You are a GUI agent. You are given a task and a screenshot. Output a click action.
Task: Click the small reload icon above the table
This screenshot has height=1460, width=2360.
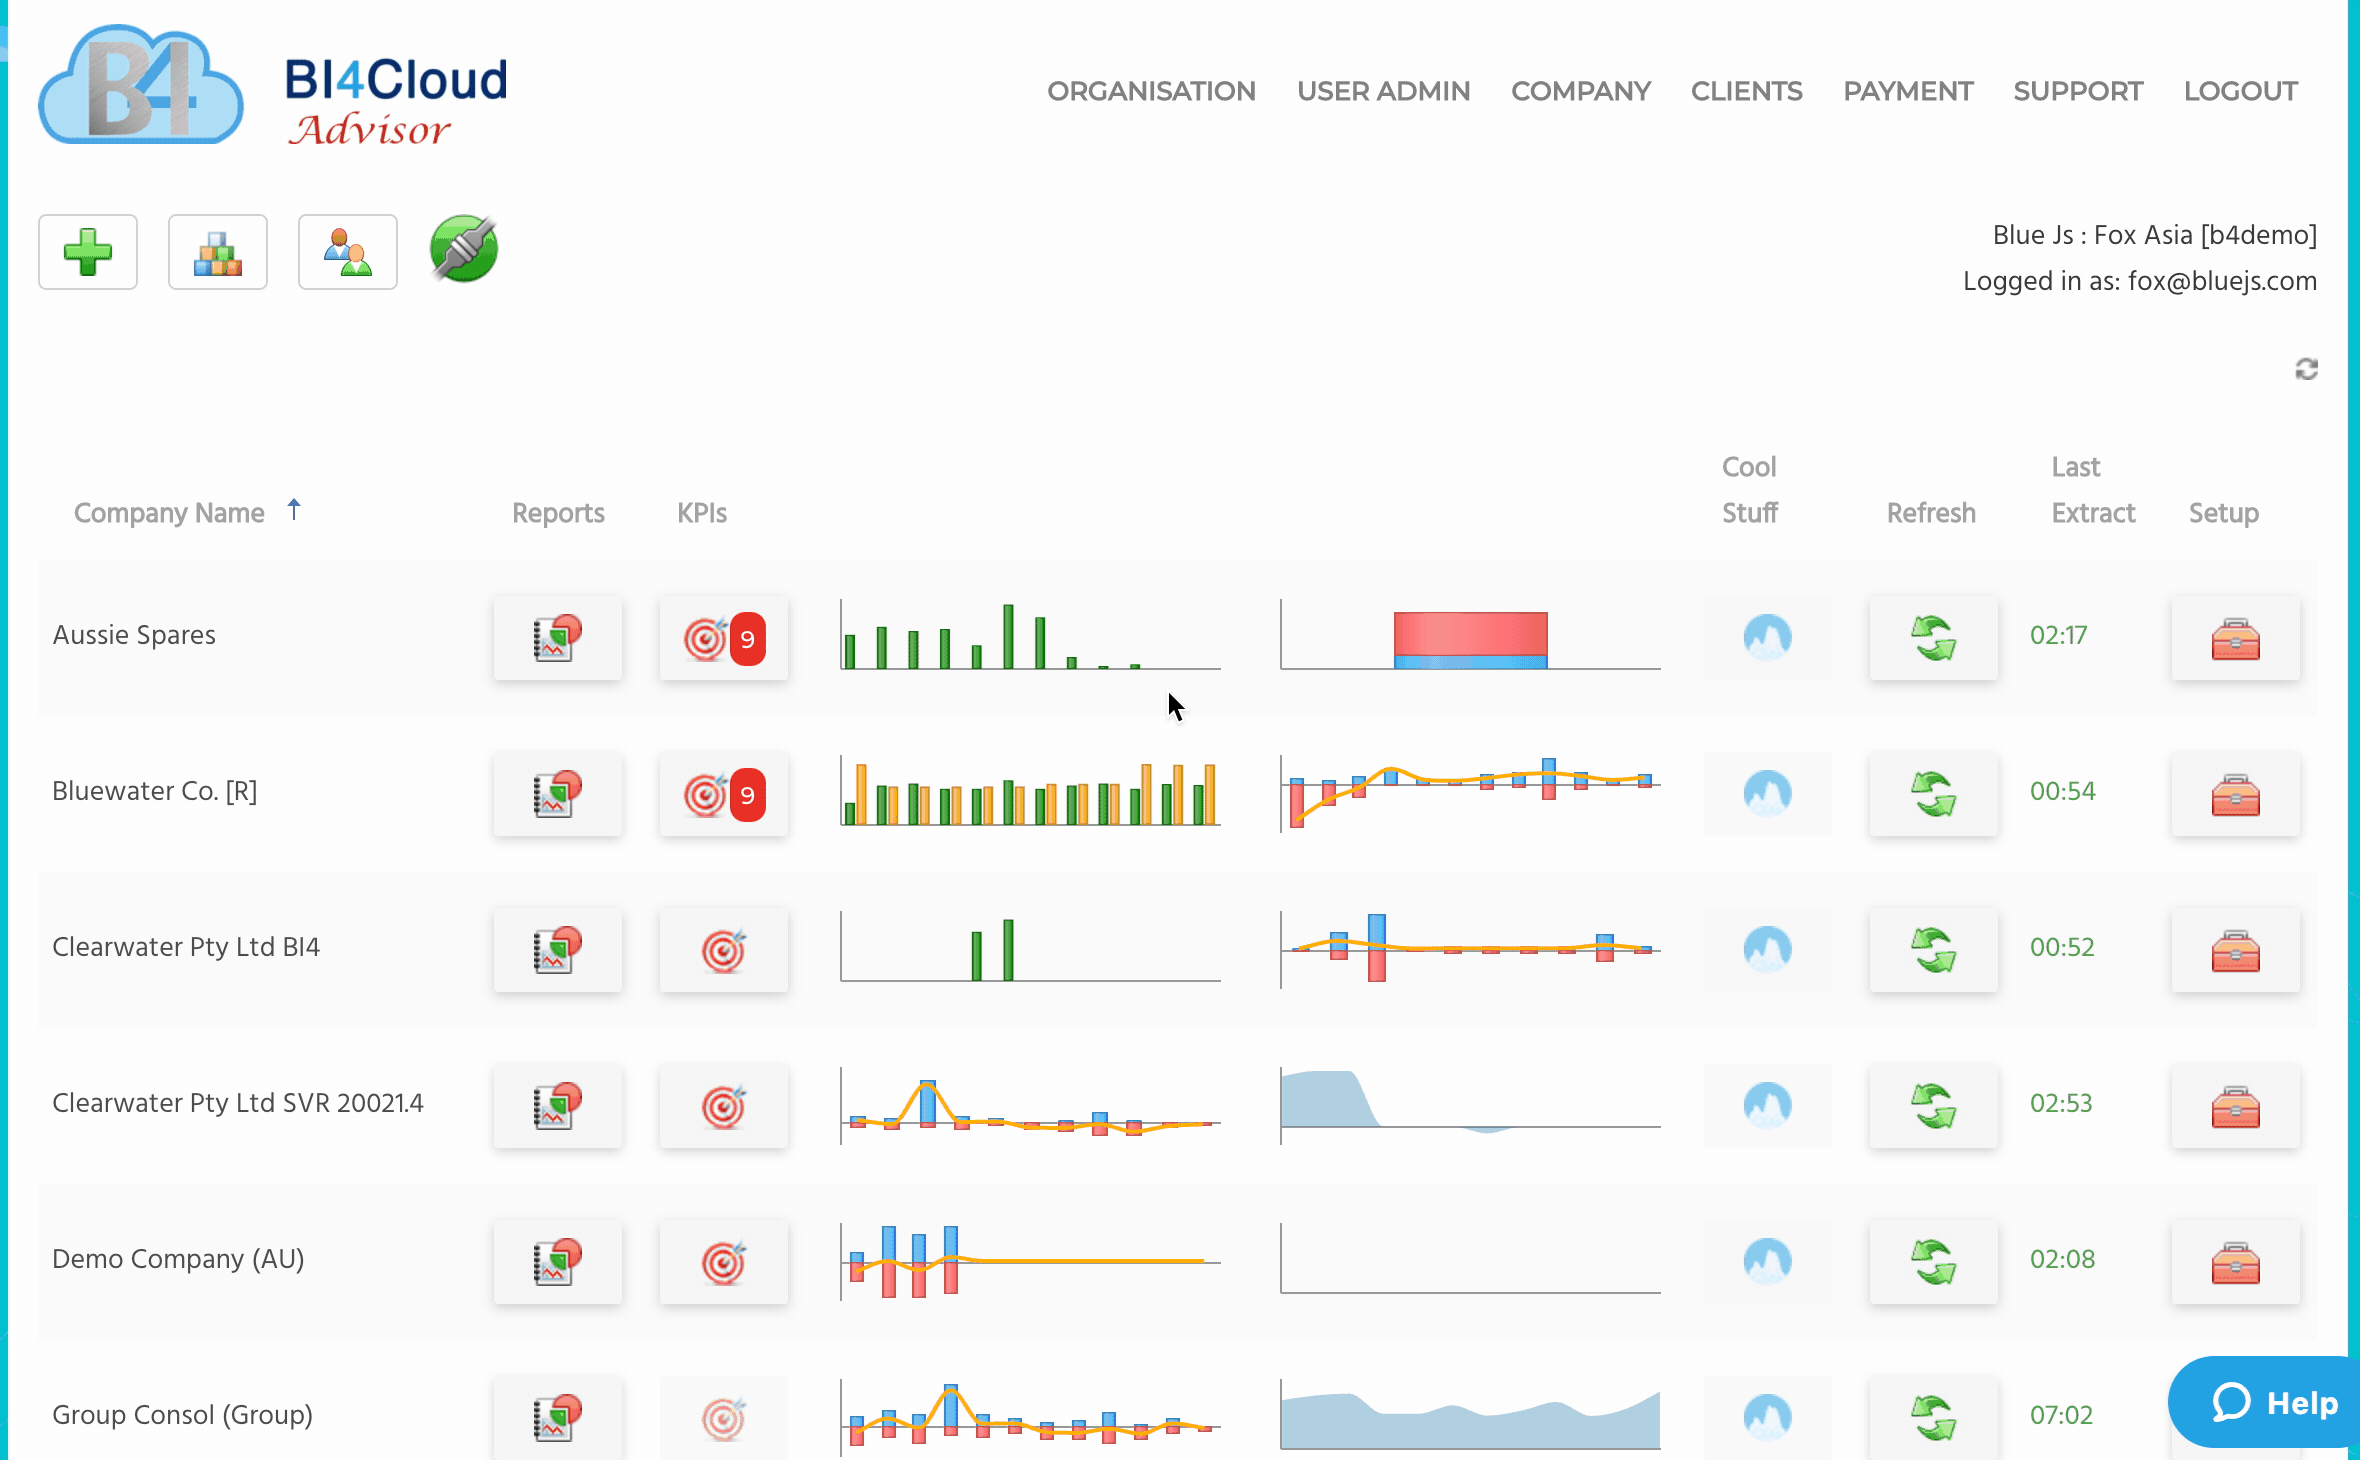click(x=2306, y=369)
